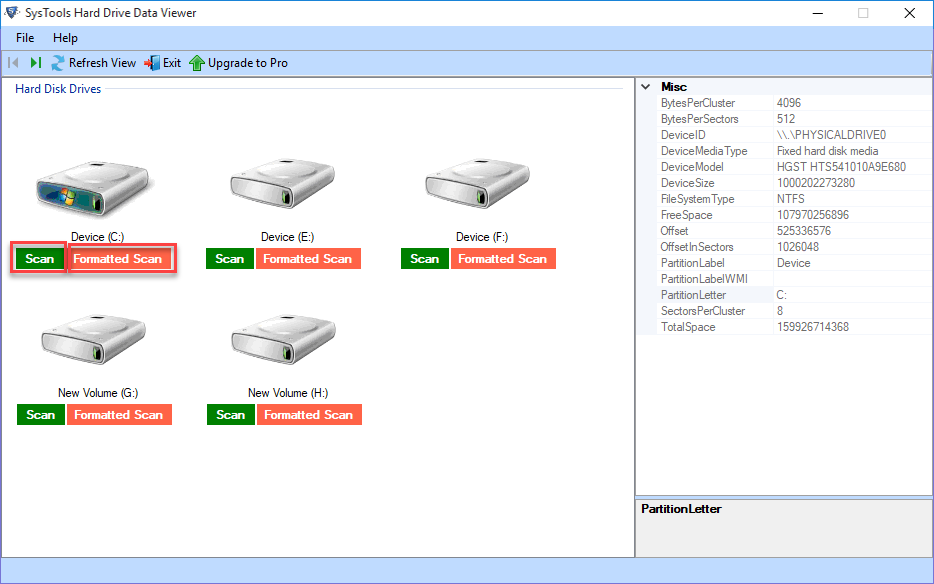
Task: Scan the New Volume (G:) drive
Action: [x=41, y=415]
